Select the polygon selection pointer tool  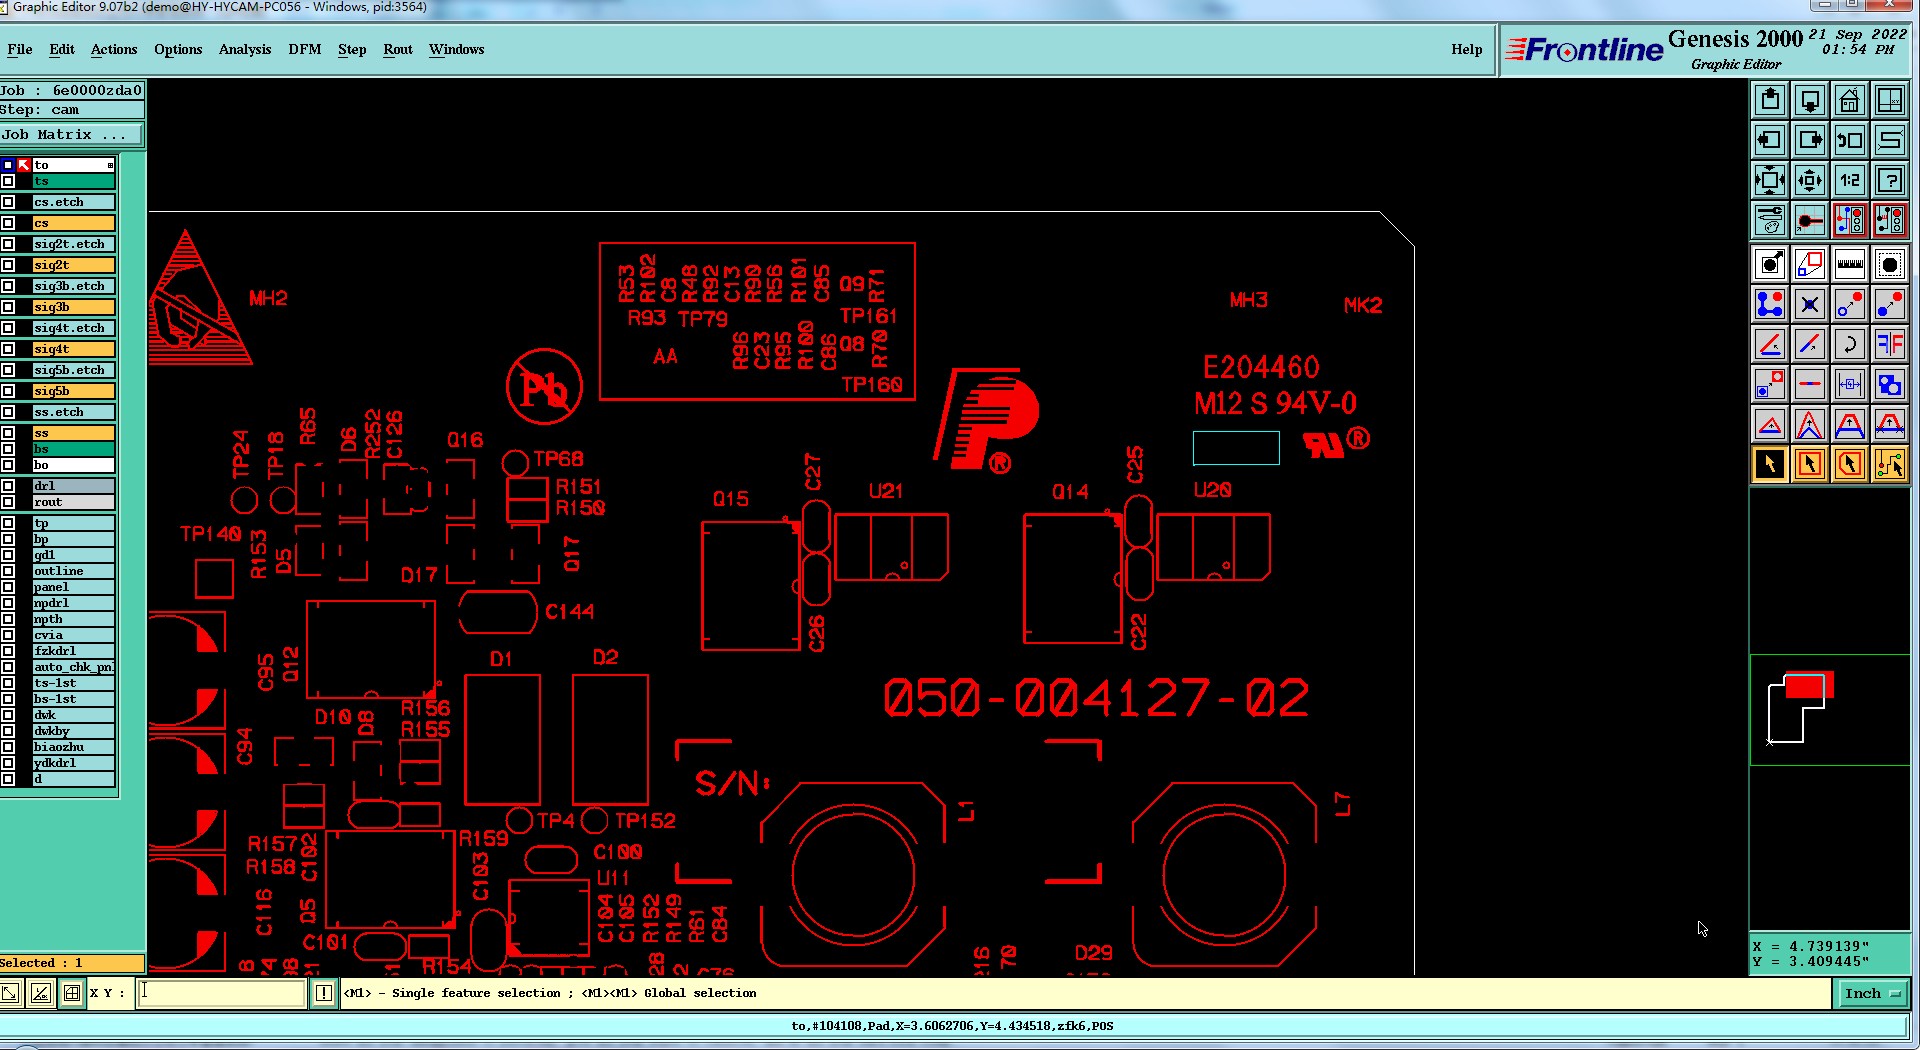click(1850, 464)
